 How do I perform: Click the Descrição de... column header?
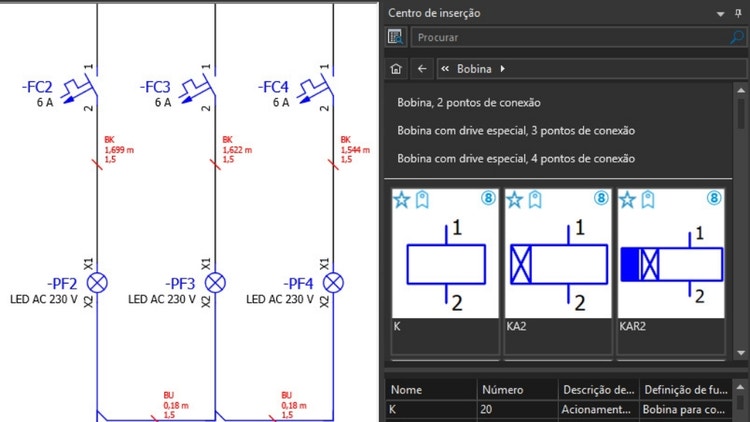[599, 389]
